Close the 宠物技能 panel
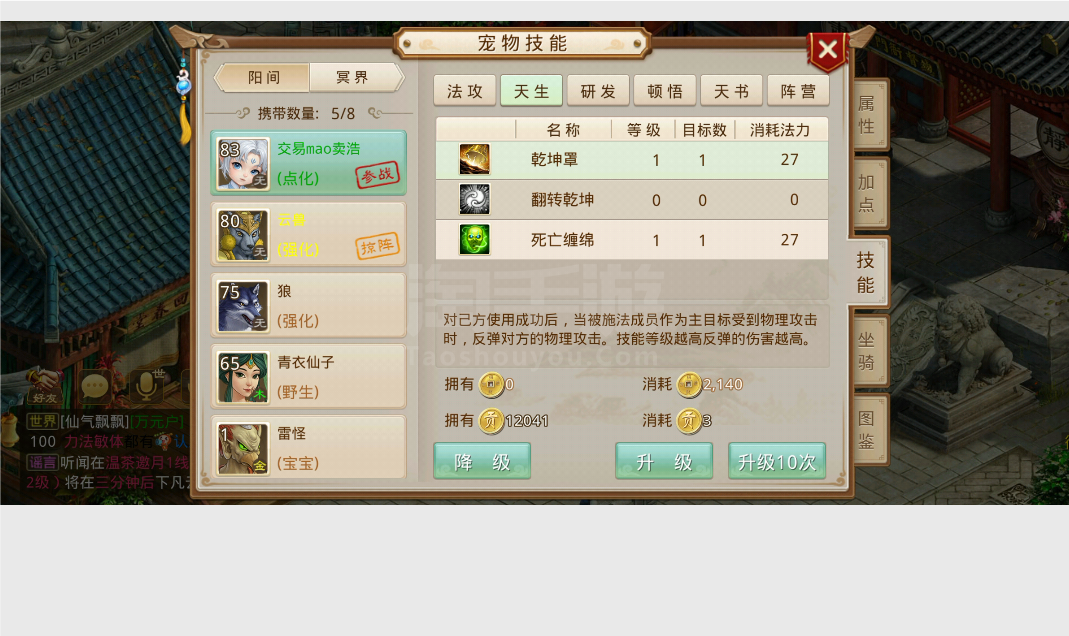Image resolution: width=1069 pixels, height=636 pixels. point(828,50)
